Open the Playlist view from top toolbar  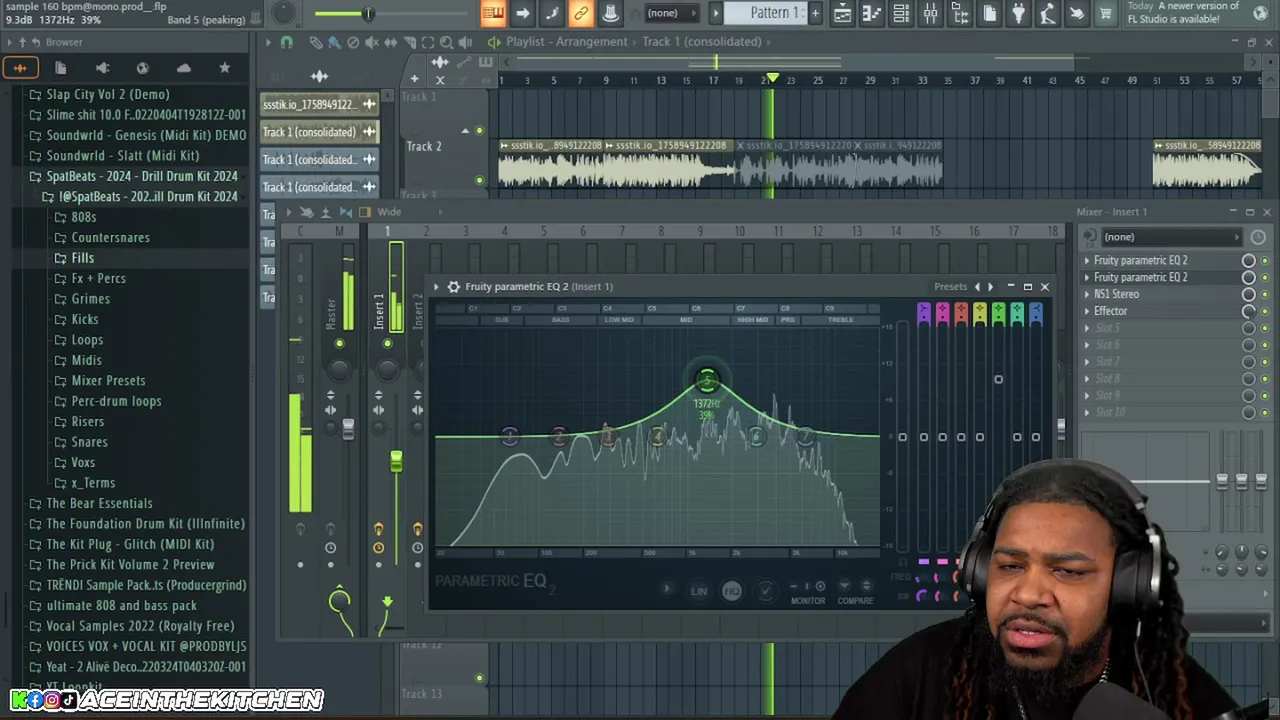[842, 13]
